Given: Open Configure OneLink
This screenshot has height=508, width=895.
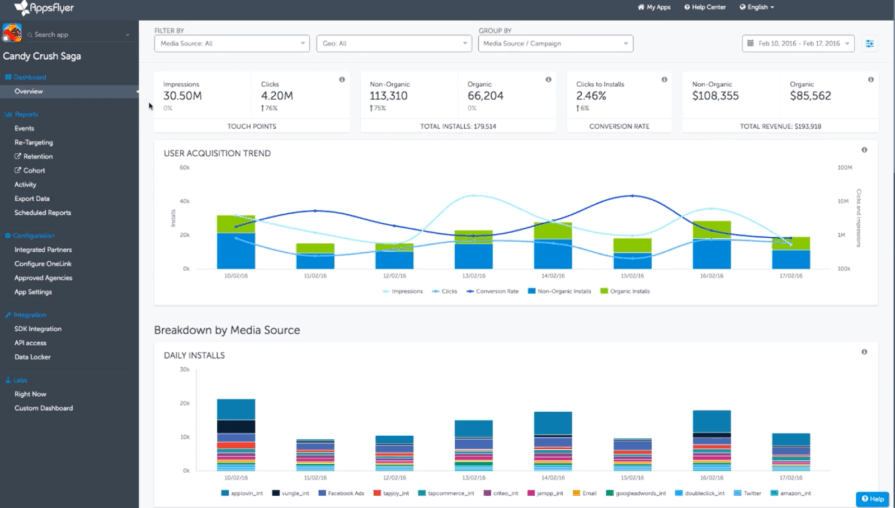Looking at the screenshot, I should click(x=43, y=264).
